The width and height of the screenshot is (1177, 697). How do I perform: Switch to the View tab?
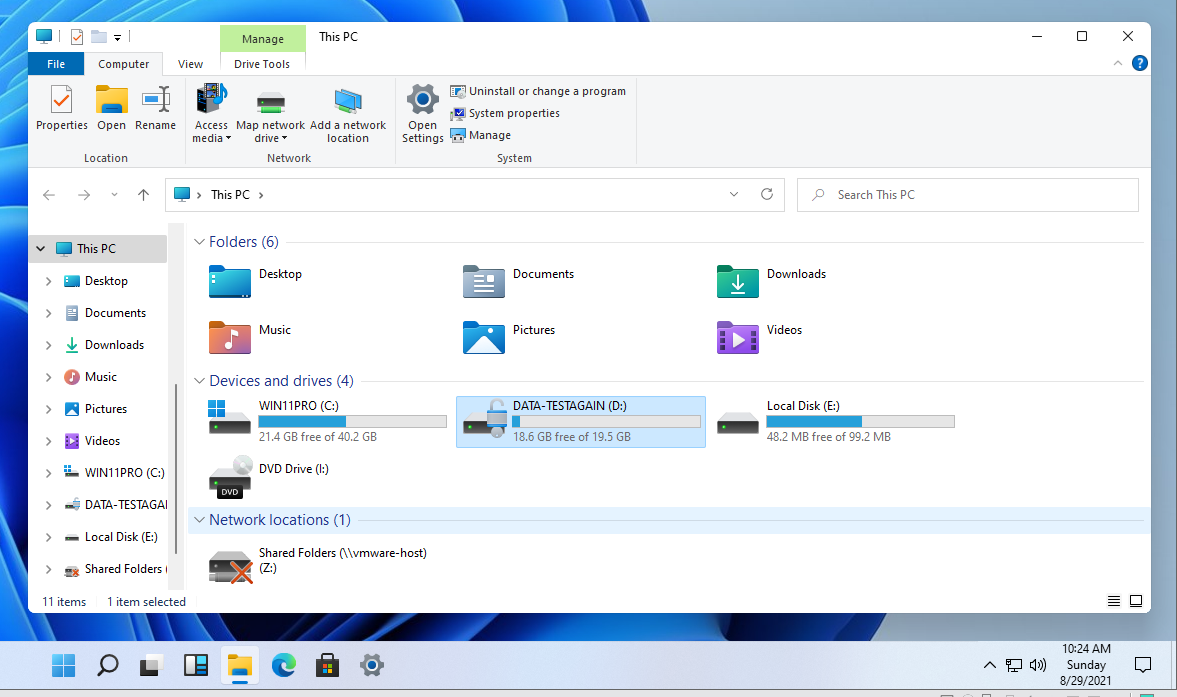click(190, 64)
